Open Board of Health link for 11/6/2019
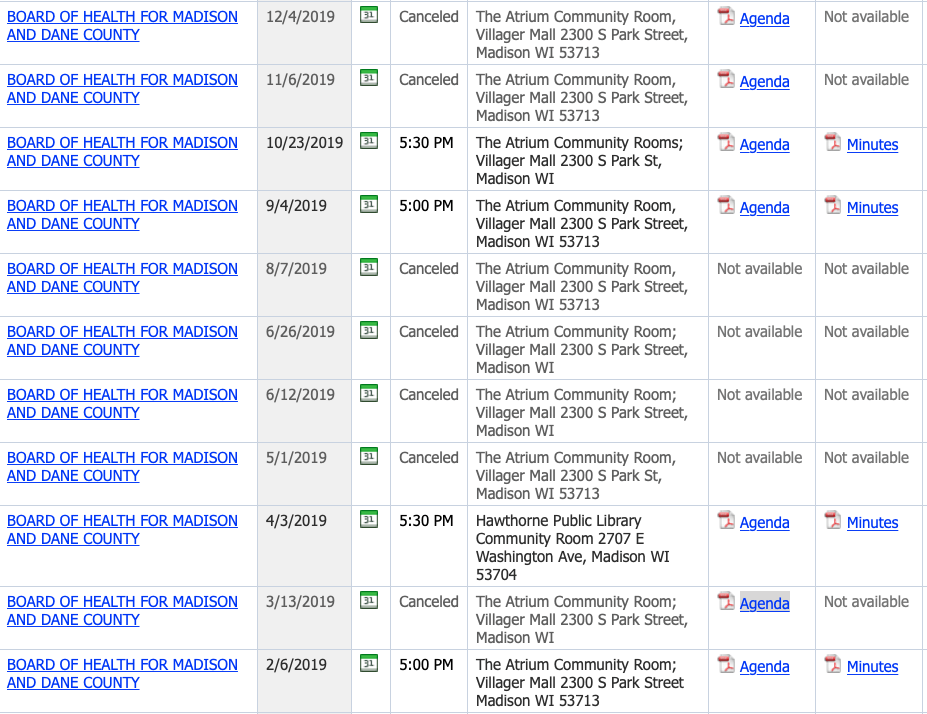This screenshot has width=927, height=714. pyautogui.click(x=122, y=89)
